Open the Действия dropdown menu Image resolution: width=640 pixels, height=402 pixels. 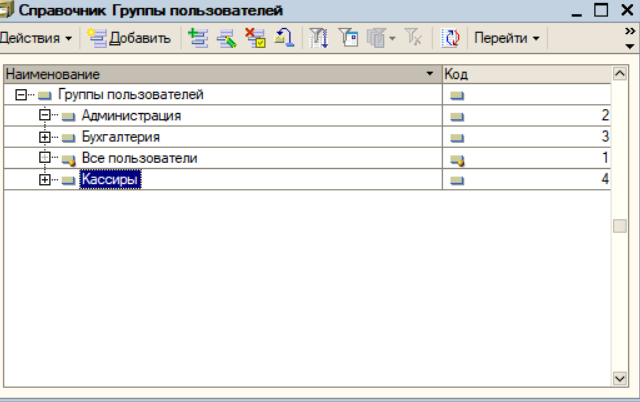36,38
